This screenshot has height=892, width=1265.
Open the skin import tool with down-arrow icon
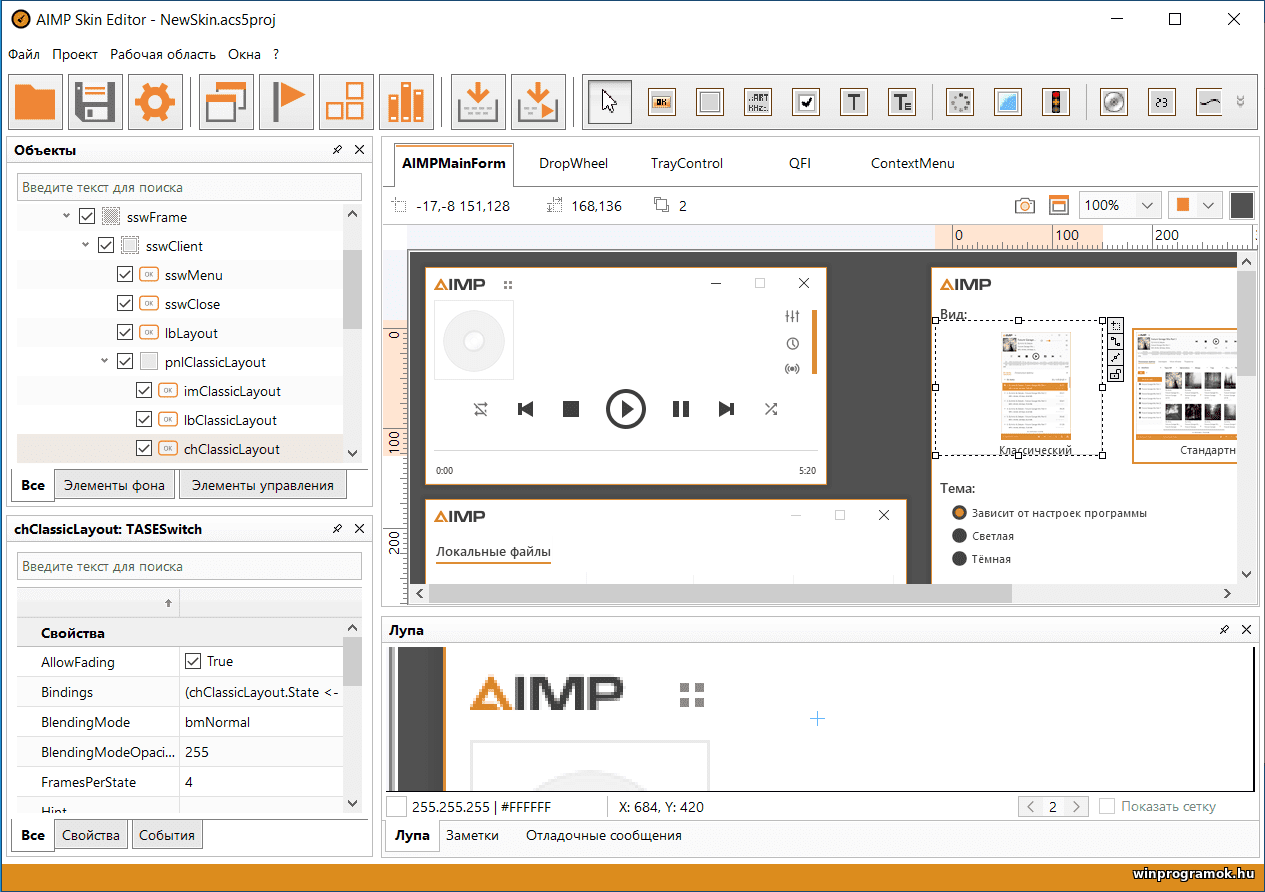pyautogui.click(x=478, y=101)
